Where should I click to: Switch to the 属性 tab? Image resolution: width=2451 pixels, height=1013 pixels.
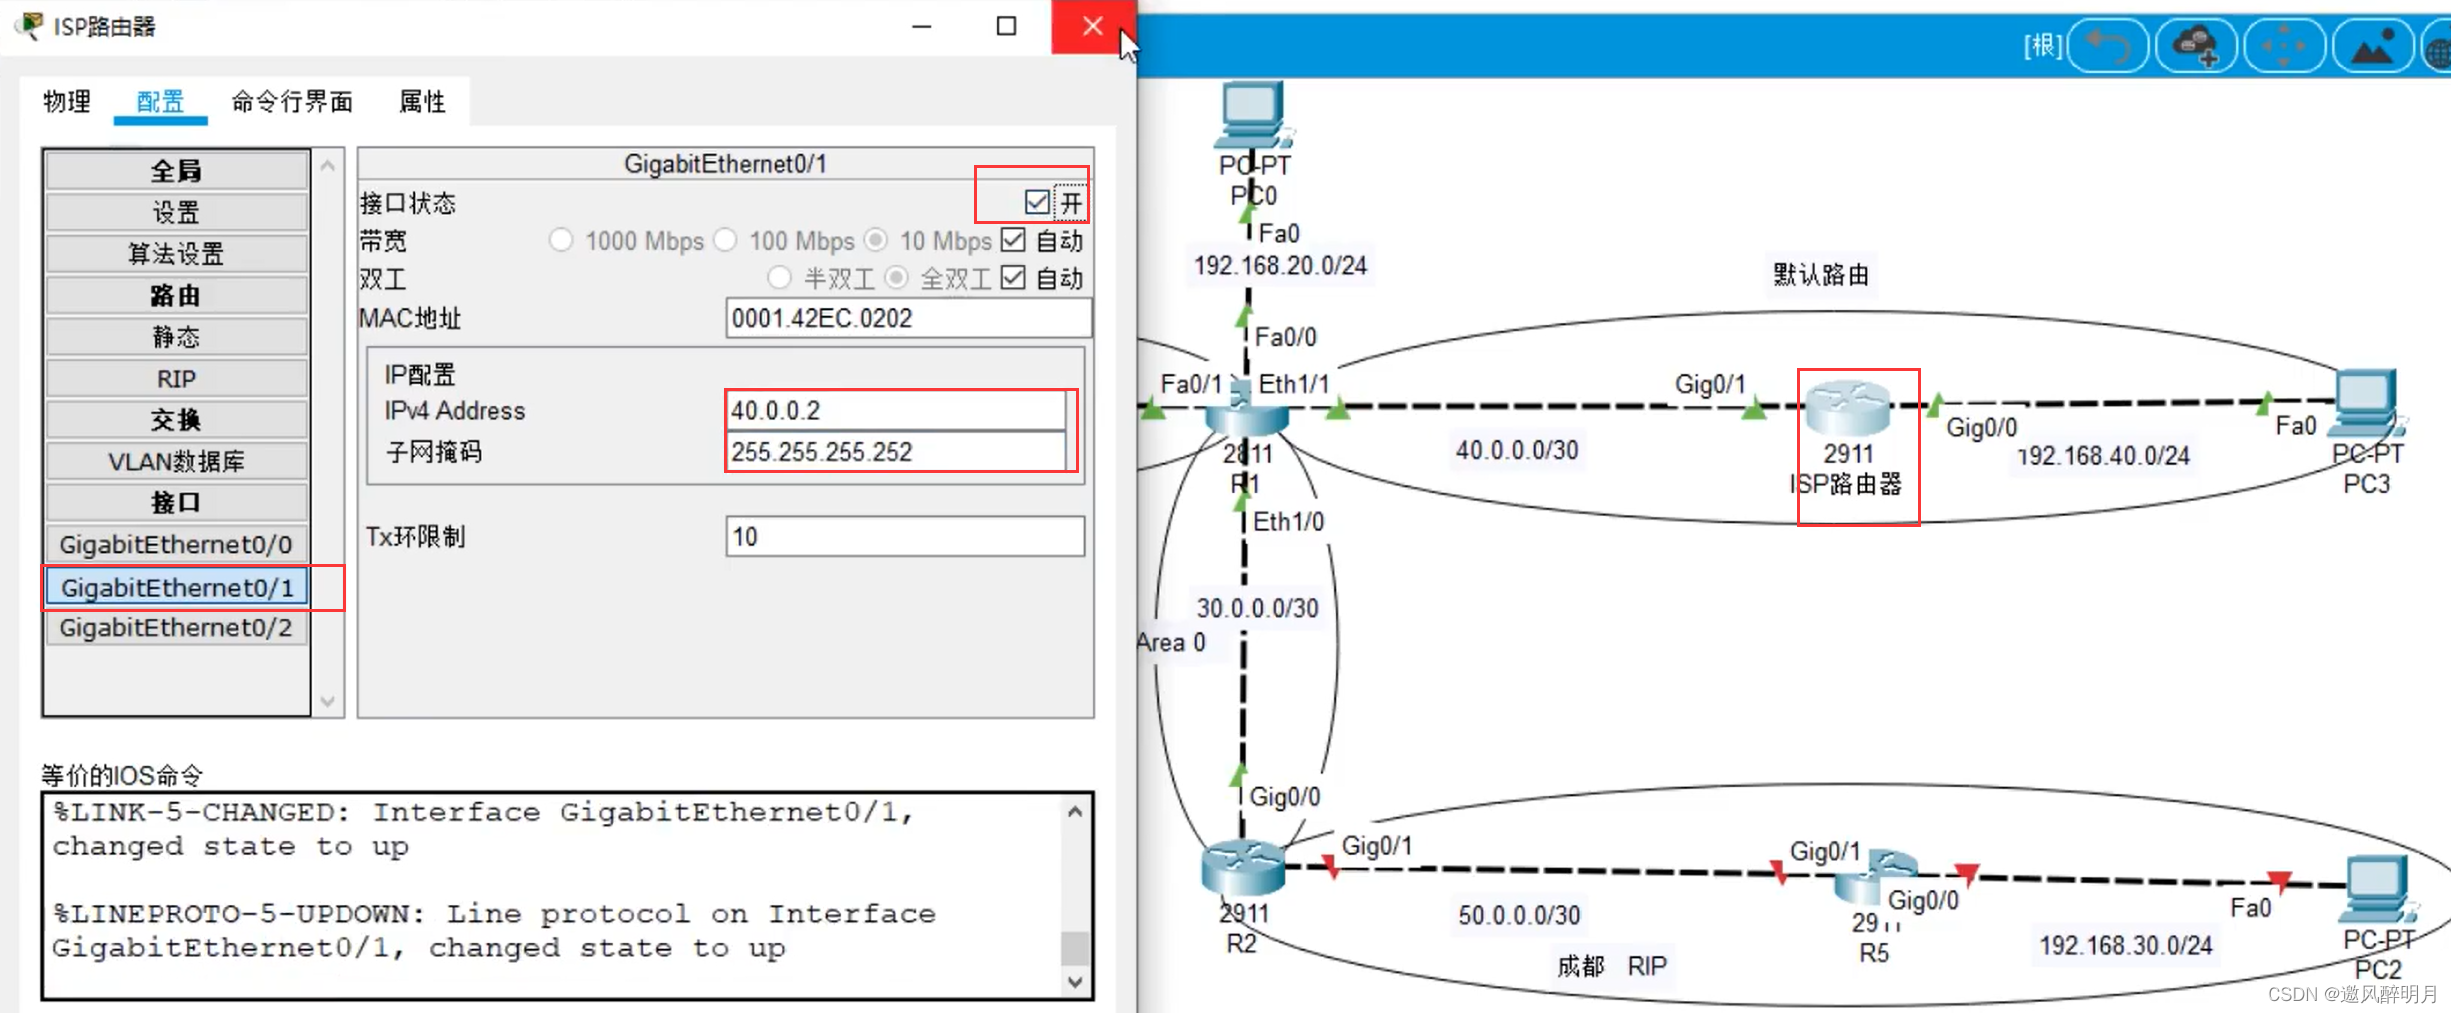[422, 101]
